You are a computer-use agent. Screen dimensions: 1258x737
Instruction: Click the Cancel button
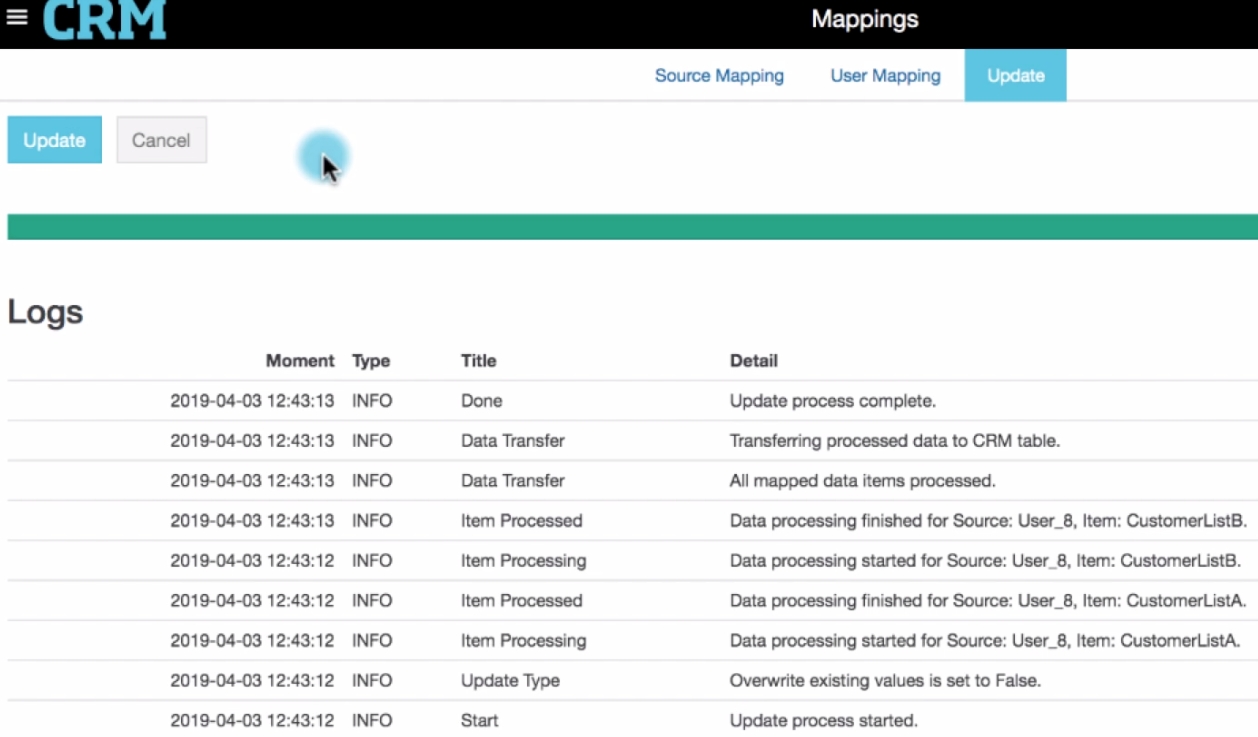(161, 140)
